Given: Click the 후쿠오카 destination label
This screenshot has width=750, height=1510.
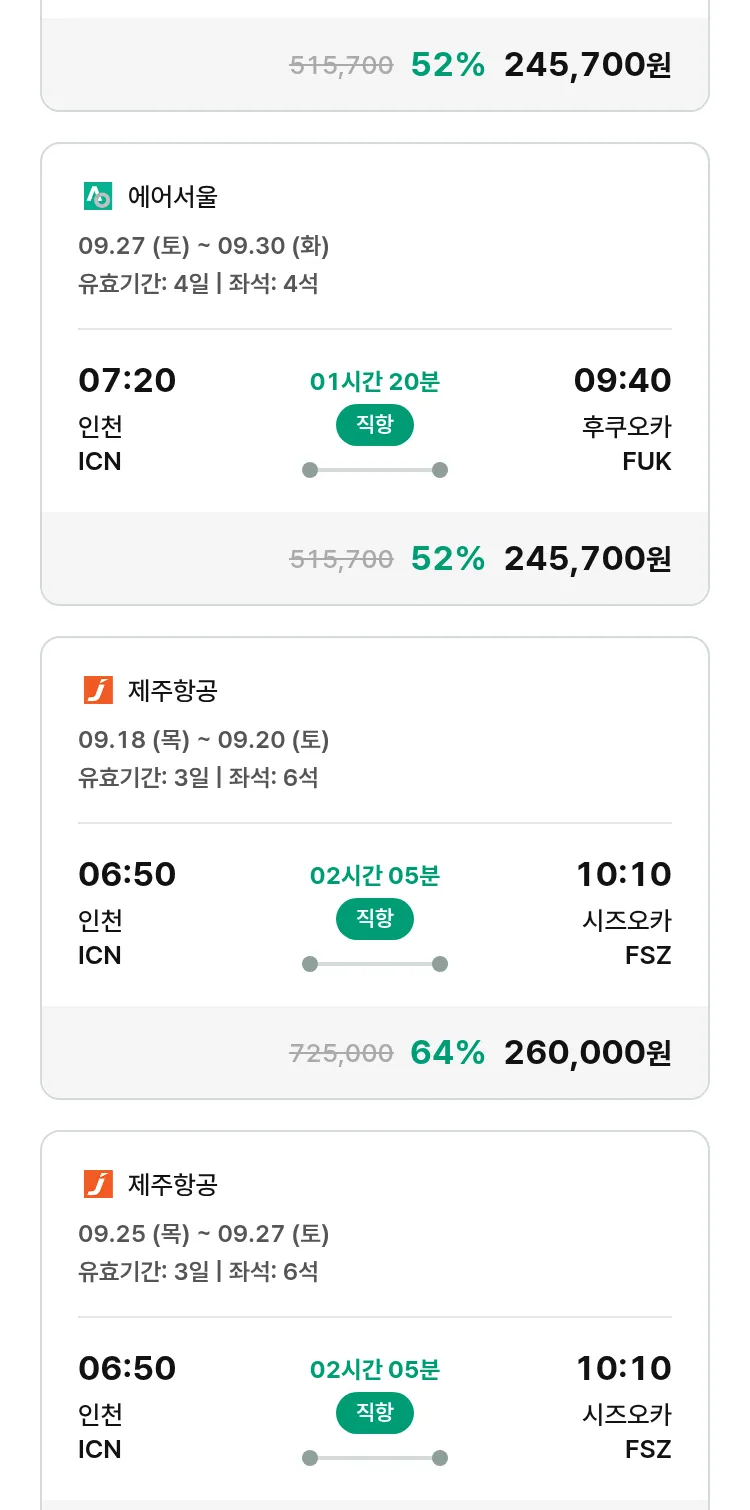Looking at the screenshot, I should [x=626, y=427].
